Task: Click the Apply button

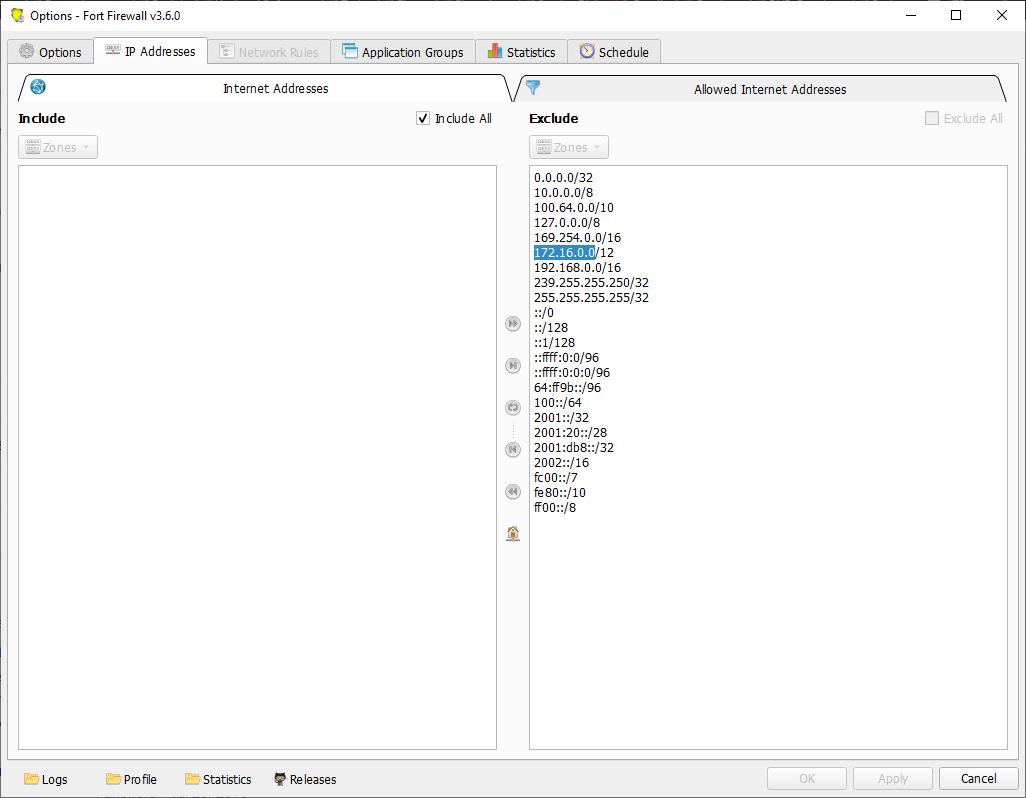Action: [x=892, y=779]
